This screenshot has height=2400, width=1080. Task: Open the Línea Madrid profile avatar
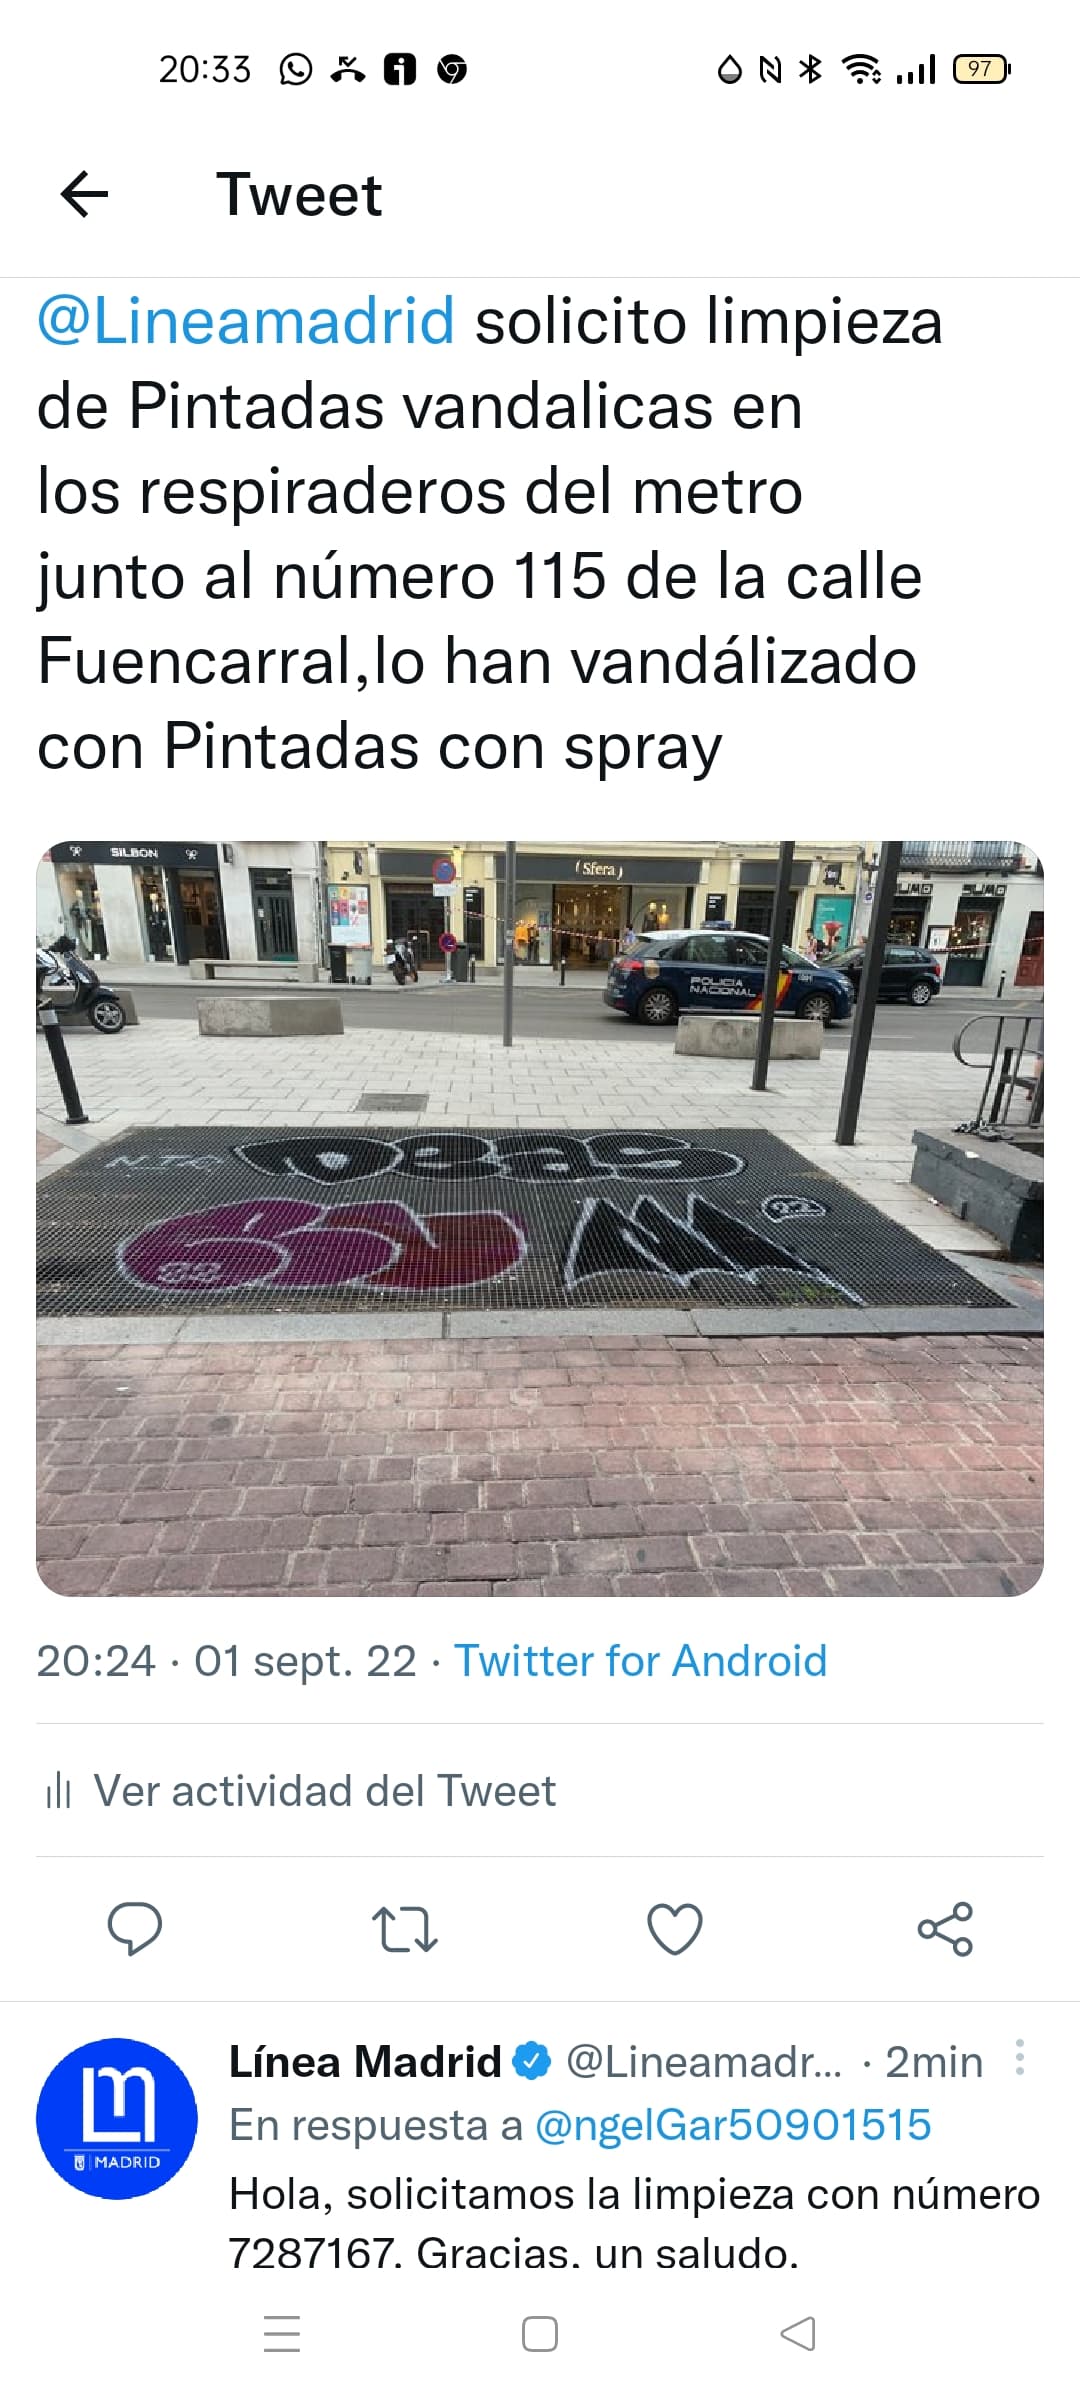(x=117, y=2119)
